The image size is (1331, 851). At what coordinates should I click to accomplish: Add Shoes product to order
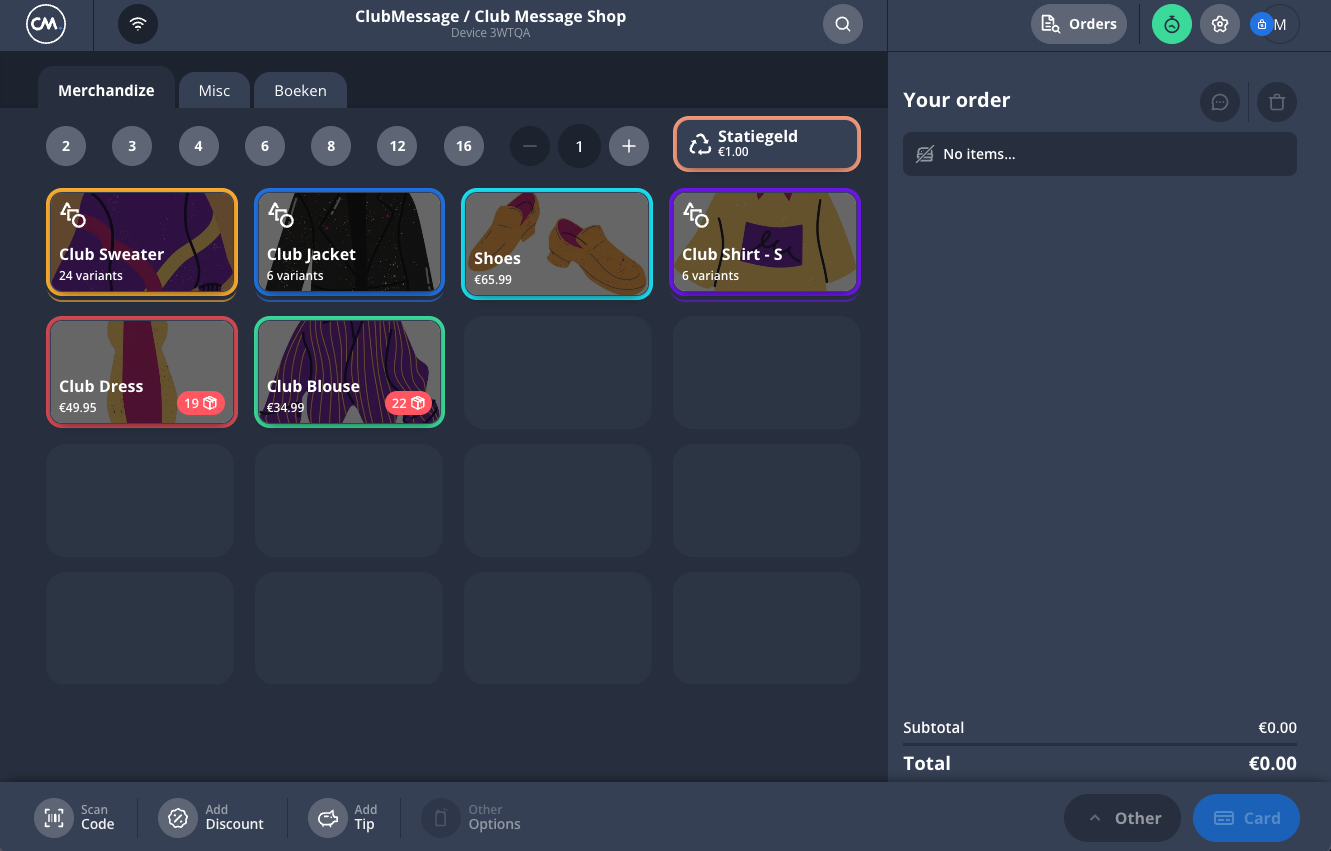click(x=557, y=244)
